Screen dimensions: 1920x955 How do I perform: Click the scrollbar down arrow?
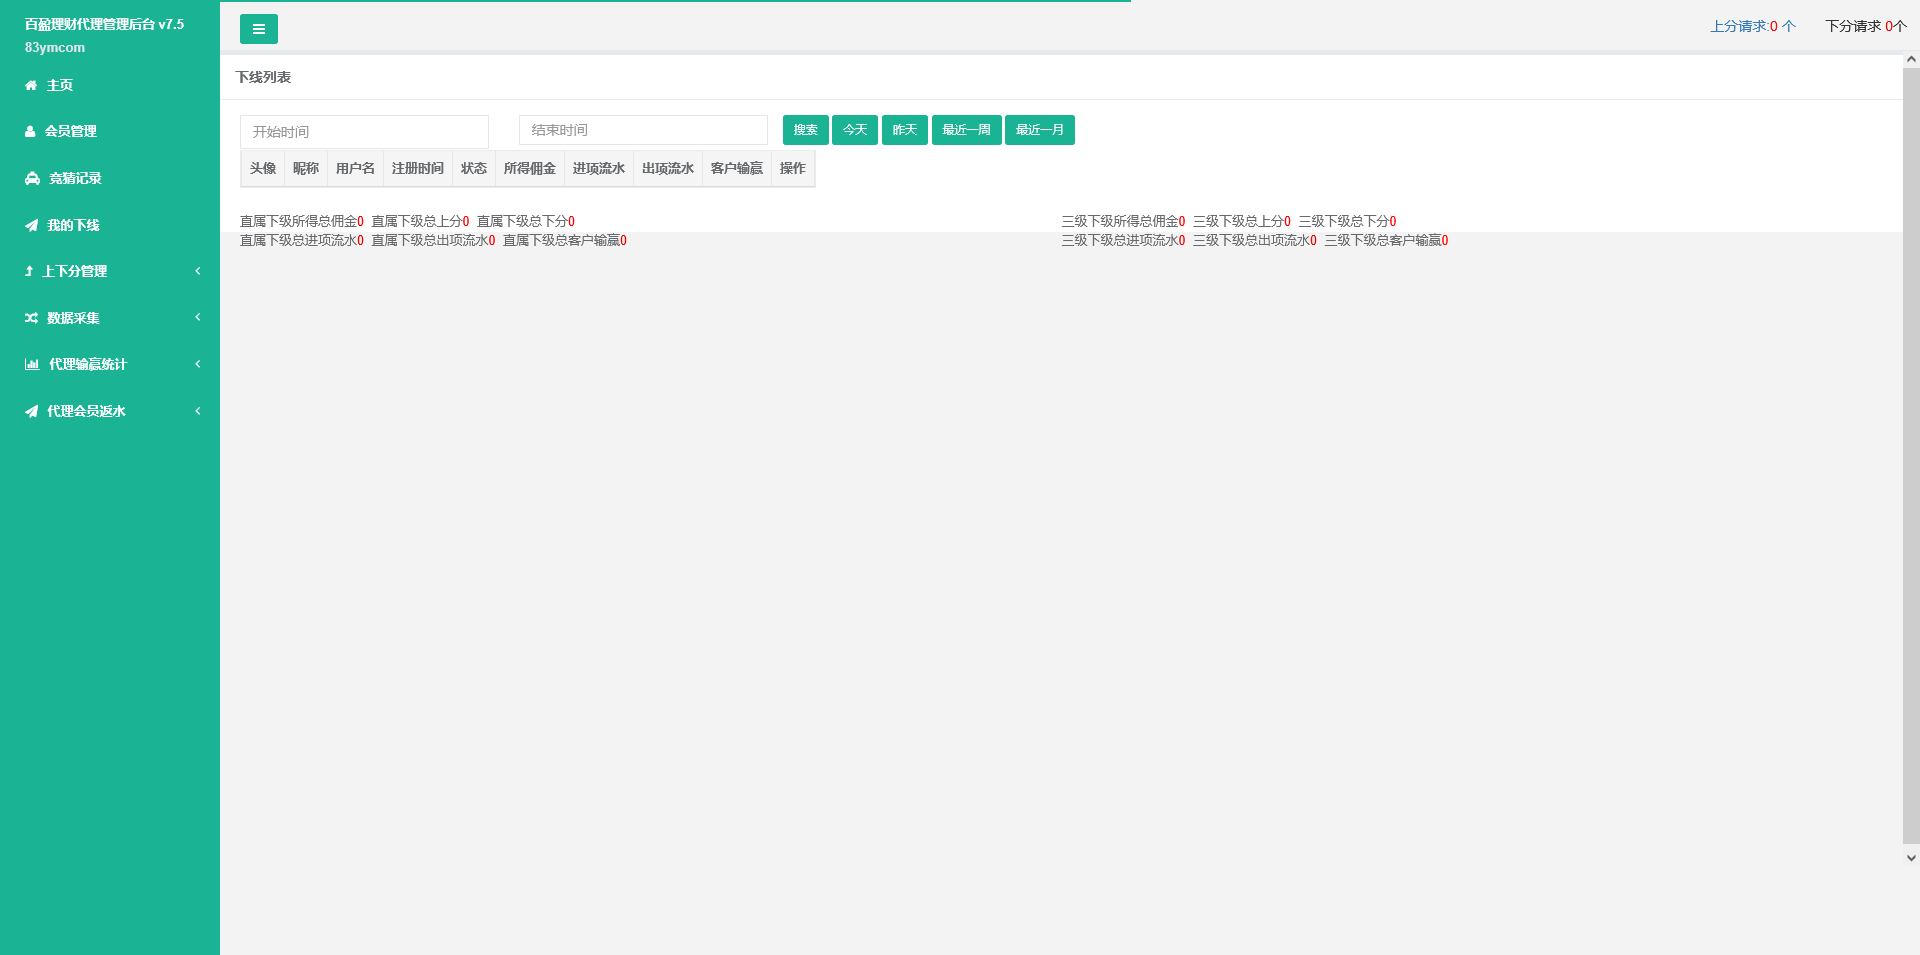[1911, 858]
